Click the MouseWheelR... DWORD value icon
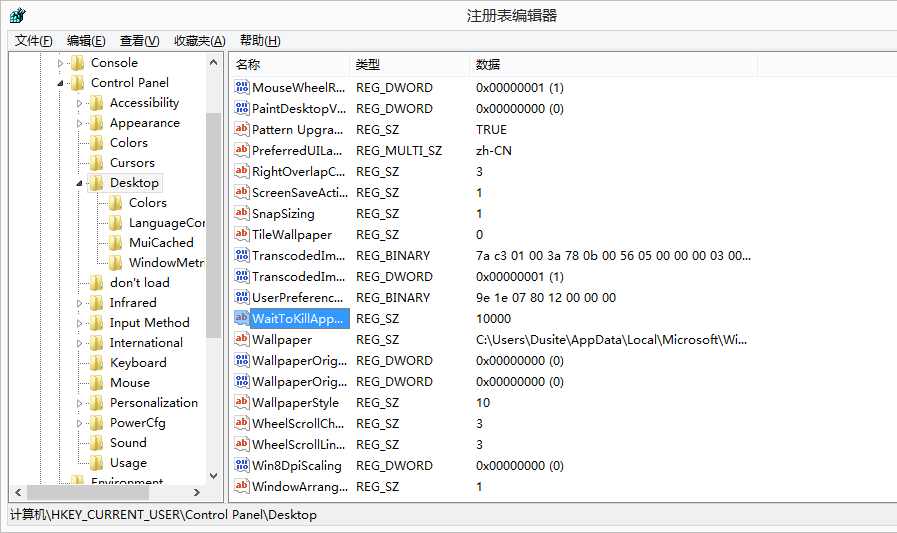Viewport: 897px width, 533px height. coord(241,87)
